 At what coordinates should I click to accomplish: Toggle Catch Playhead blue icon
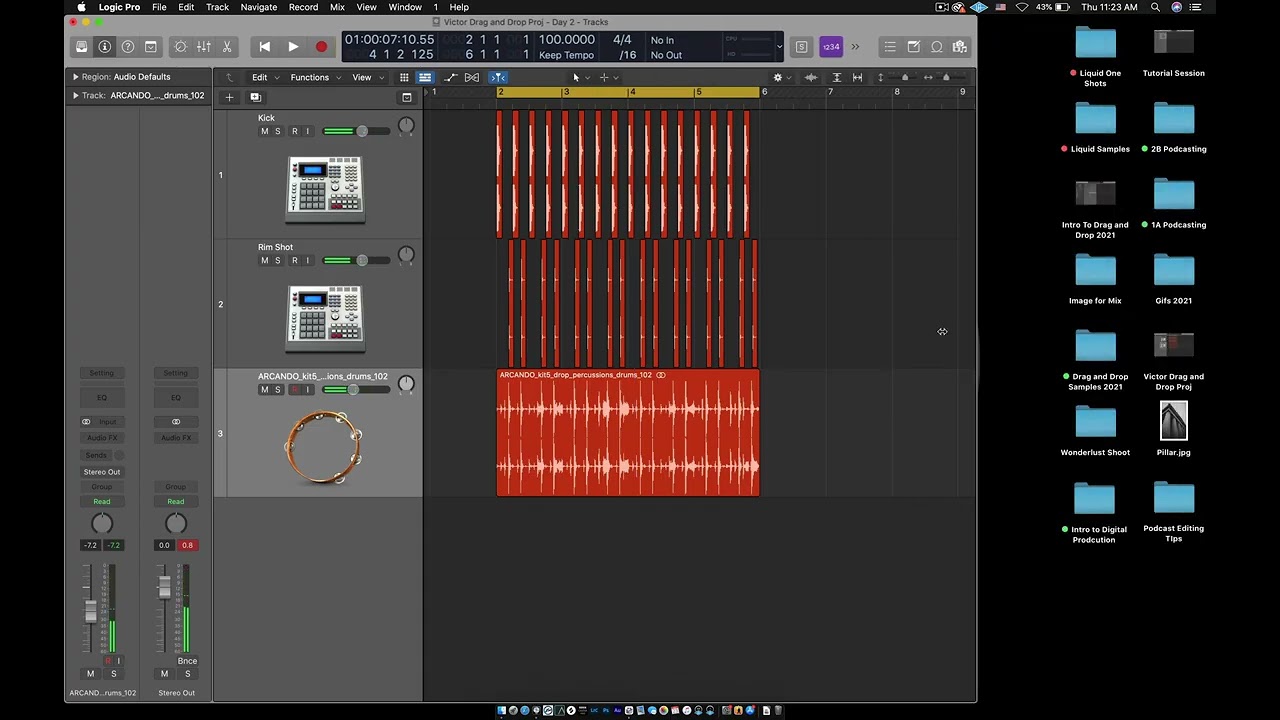pos(498,77)
